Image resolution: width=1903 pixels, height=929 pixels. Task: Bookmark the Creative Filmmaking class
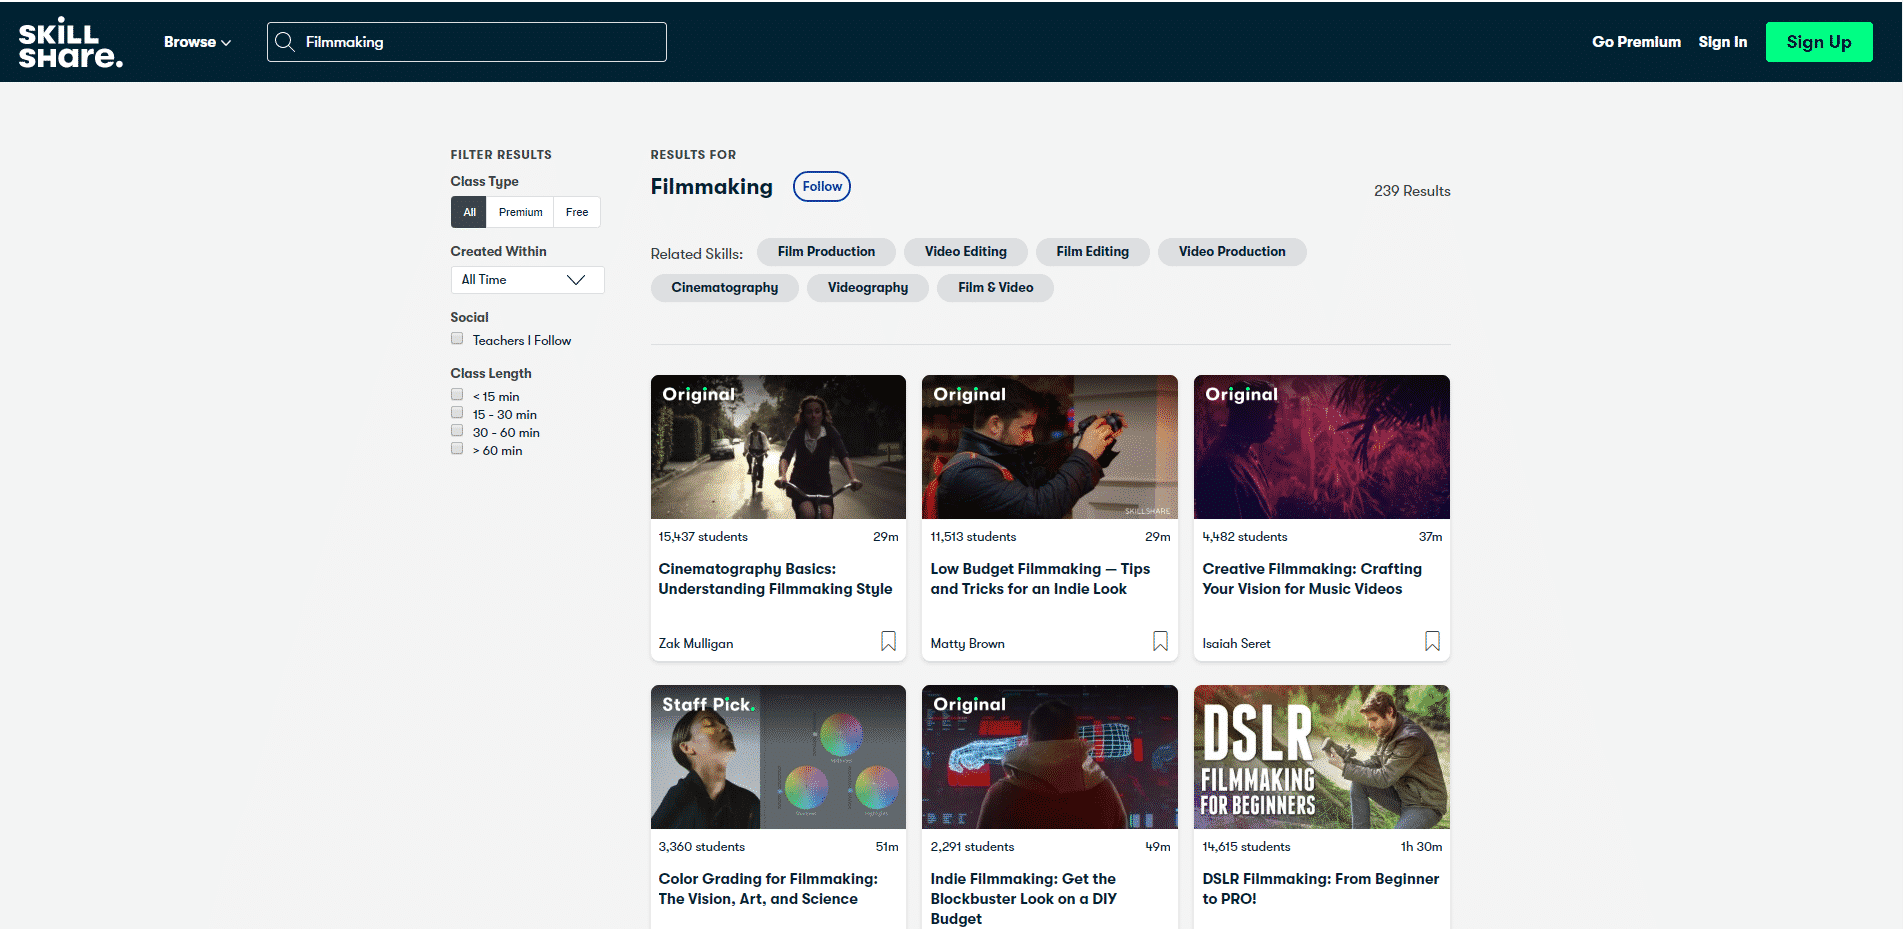coord(1432,641)
